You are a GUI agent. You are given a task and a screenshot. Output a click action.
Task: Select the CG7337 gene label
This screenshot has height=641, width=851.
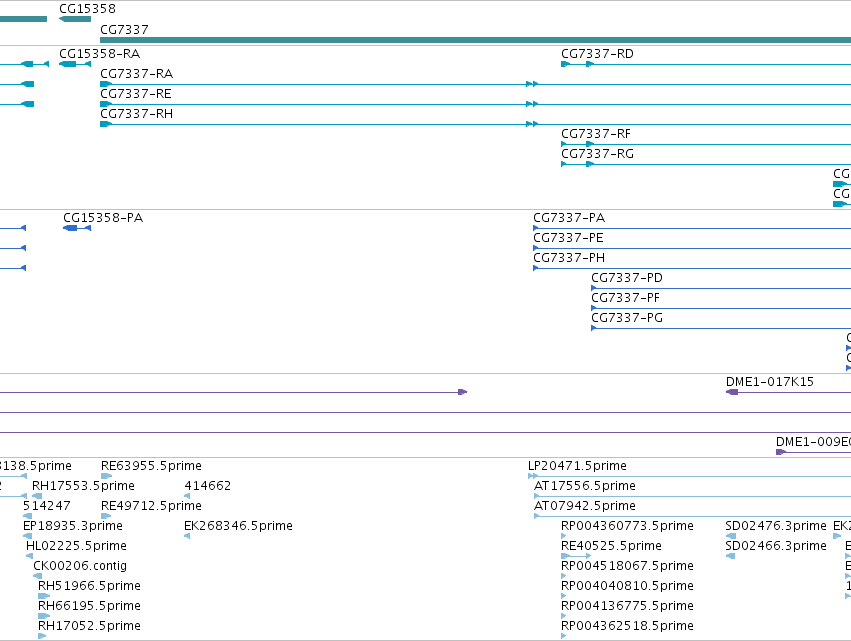point(124,29)
